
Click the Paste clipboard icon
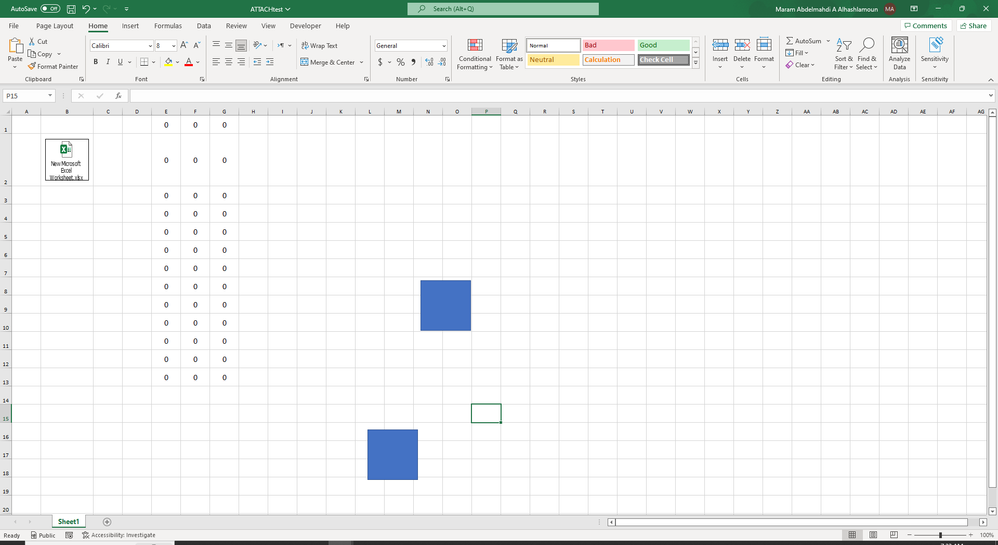15,46
